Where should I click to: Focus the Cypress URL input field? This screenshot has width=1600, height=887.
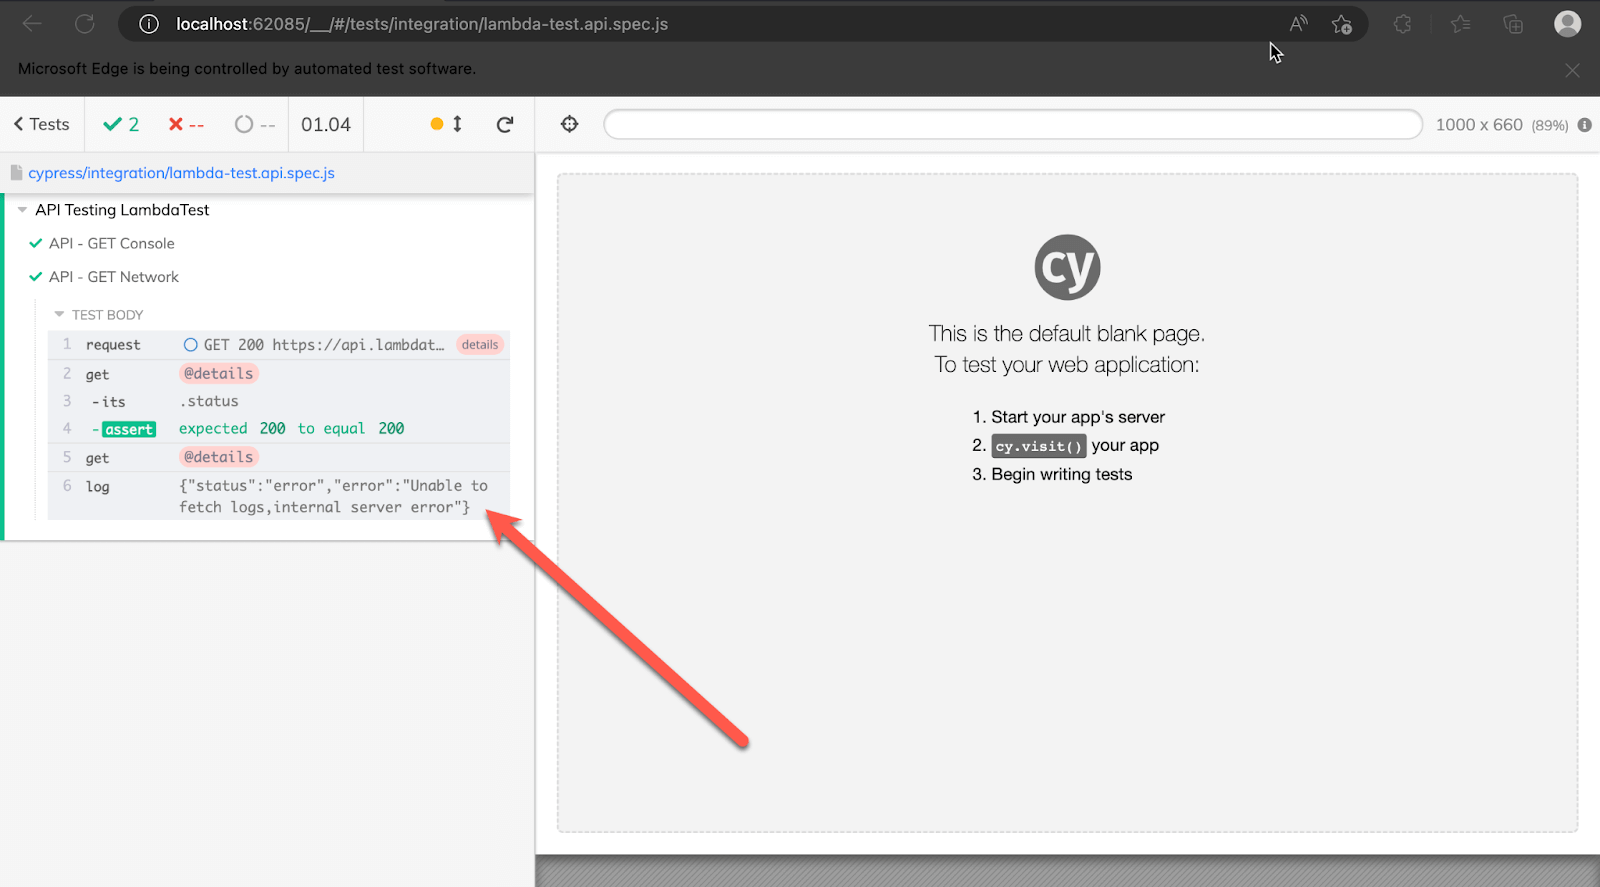pos(1012,124)
